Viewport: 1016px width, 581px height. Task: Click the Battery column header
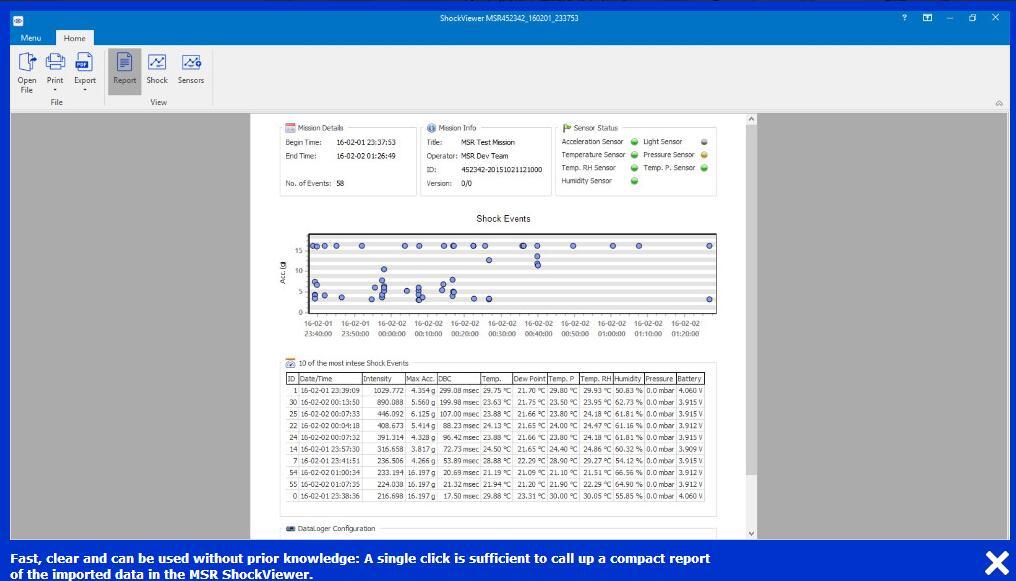click(689, 378)
